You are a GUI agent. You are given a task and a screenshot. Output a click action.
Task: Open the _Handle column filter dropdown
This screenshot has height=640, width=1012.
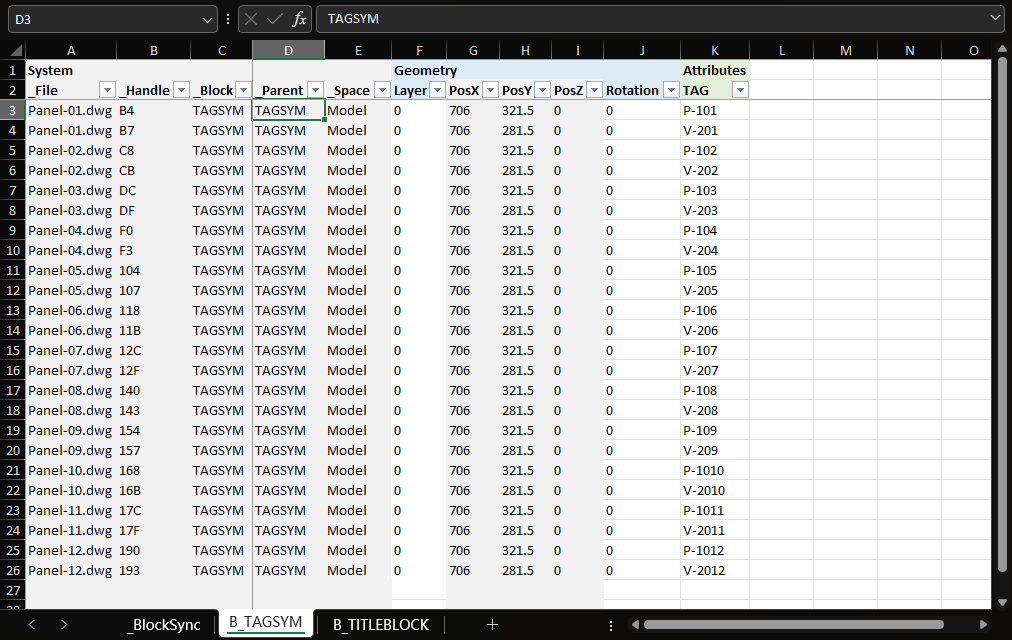(x=181, y=90)
